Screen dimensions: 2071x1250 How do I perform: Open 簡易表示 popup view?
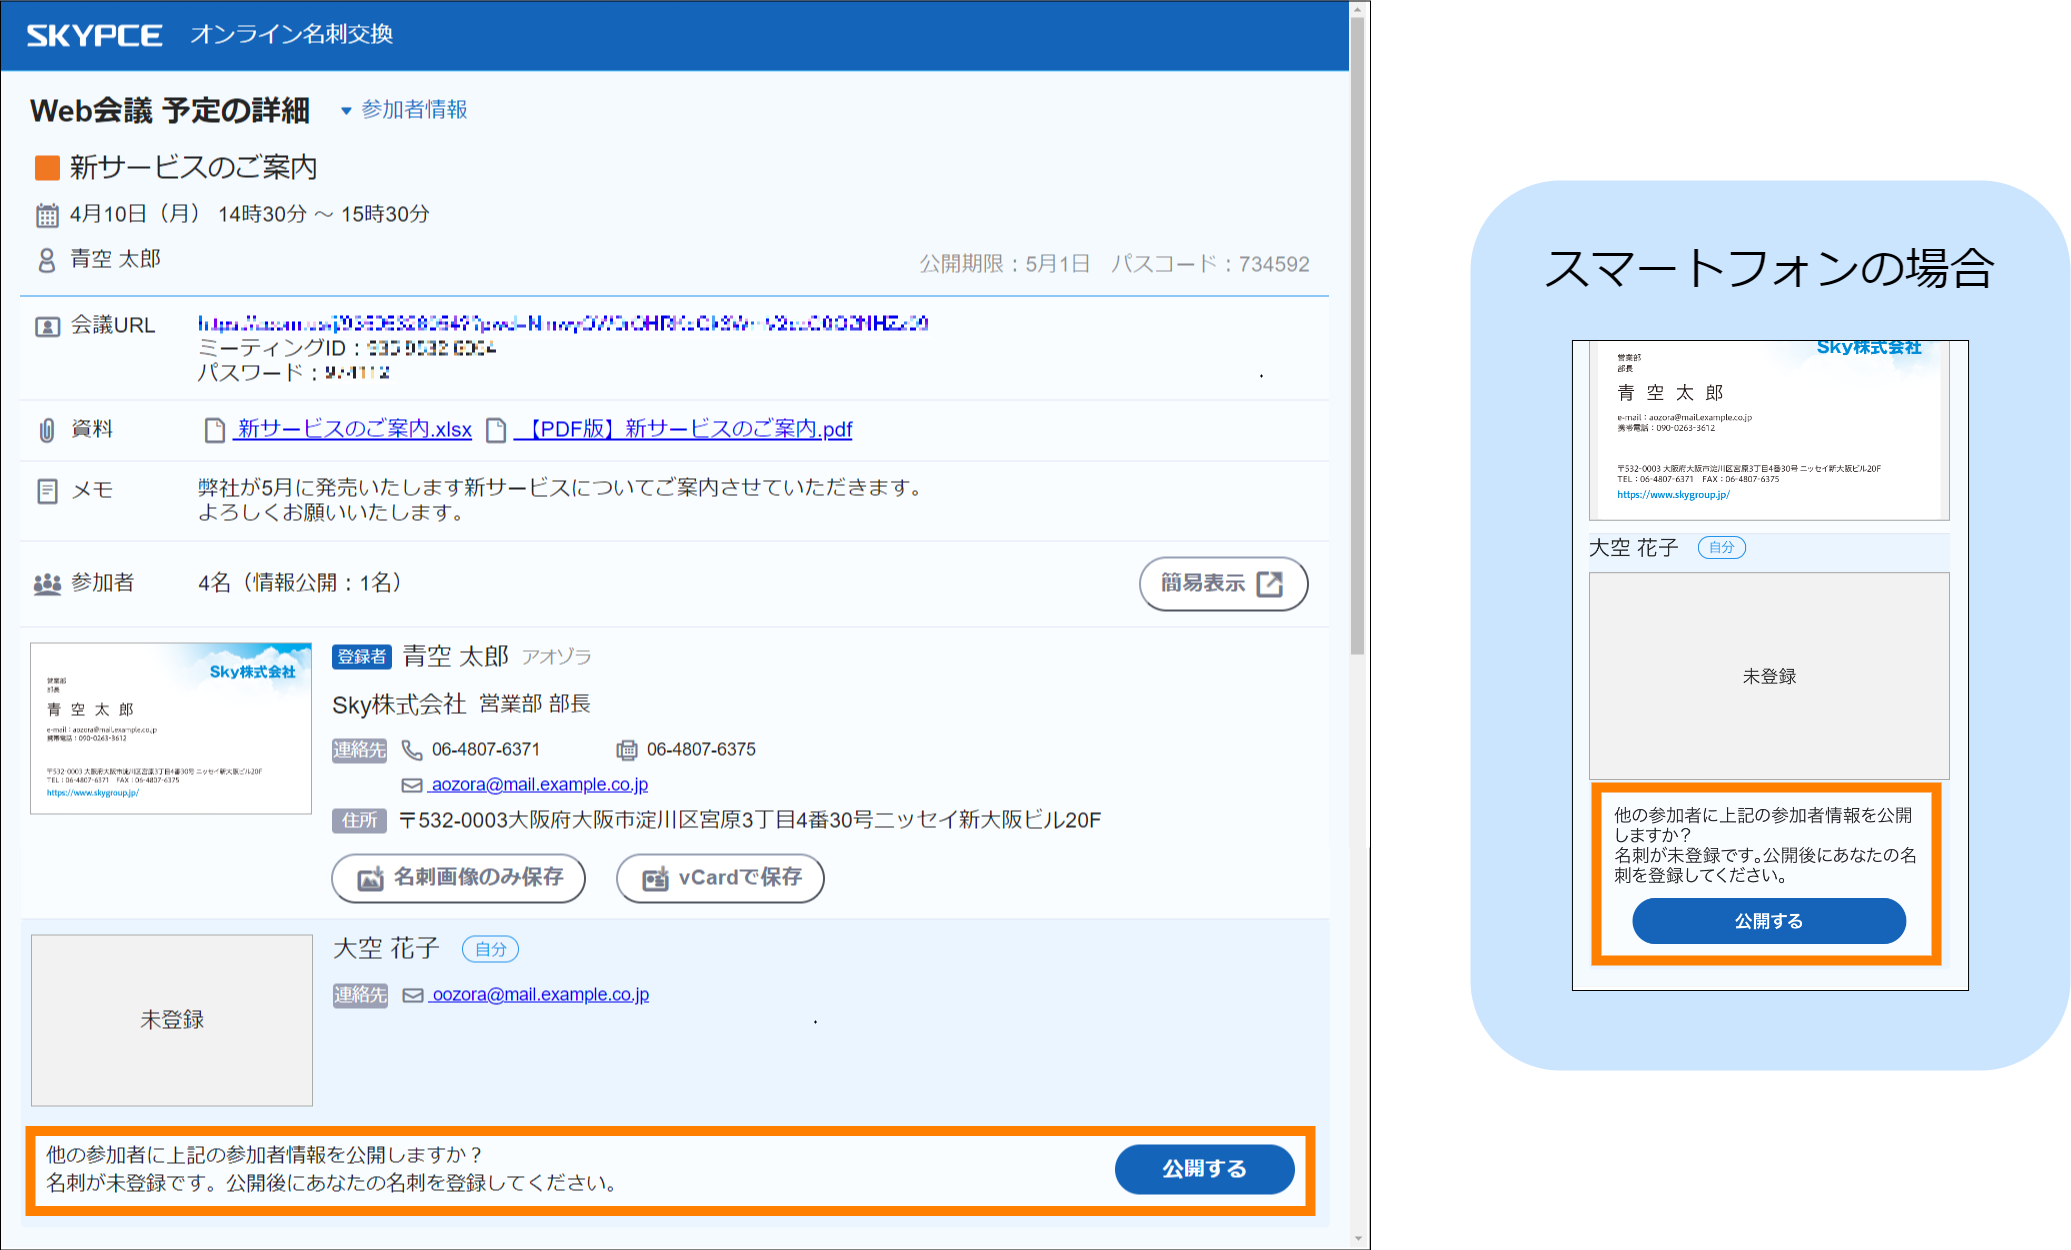coord(1222,583)
